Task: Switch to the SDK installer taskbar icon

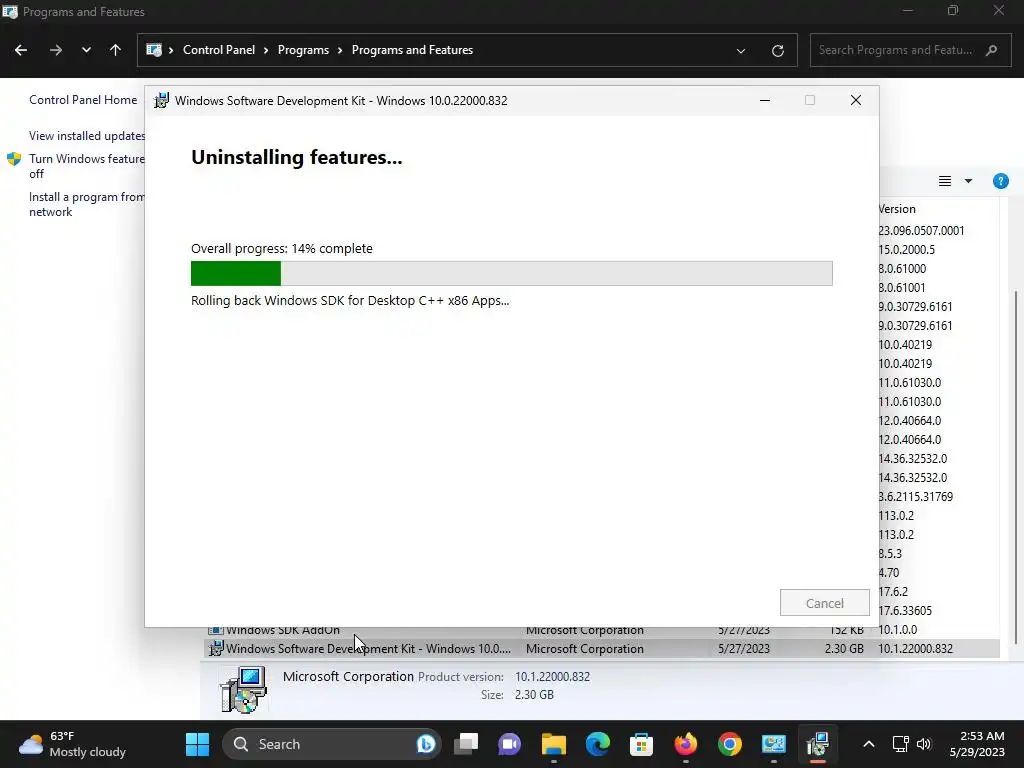Action: coord(818,744)
